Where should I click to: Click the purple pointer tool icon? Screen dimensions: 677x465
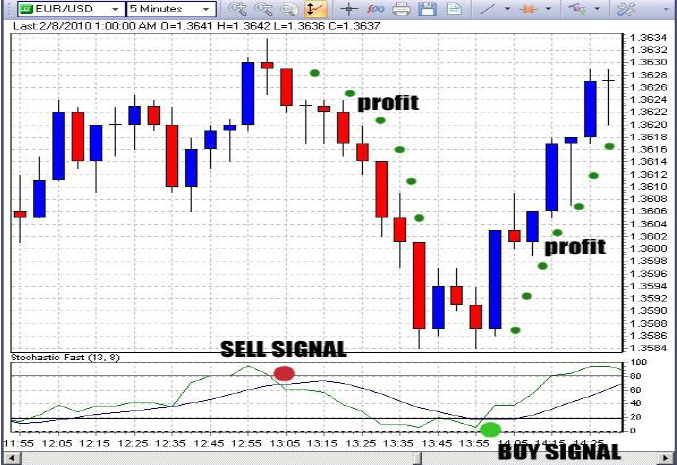(x=577, y=9)
